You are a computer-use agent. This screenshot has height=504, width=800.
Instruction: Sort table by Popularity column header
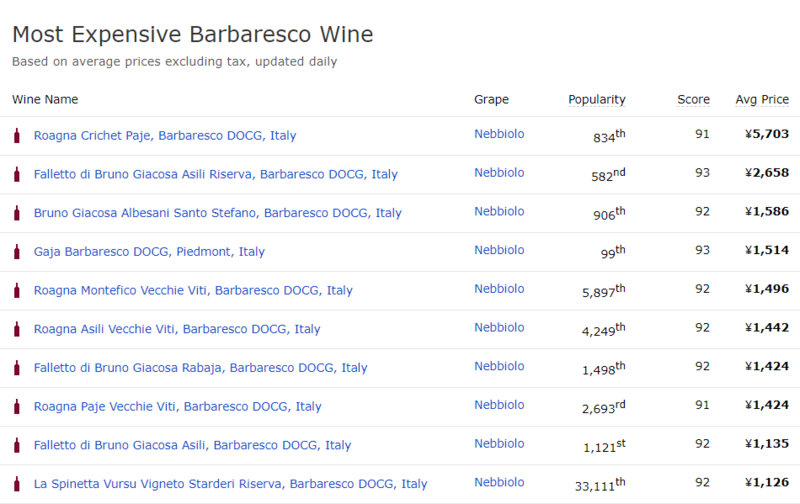pos(596,99)
